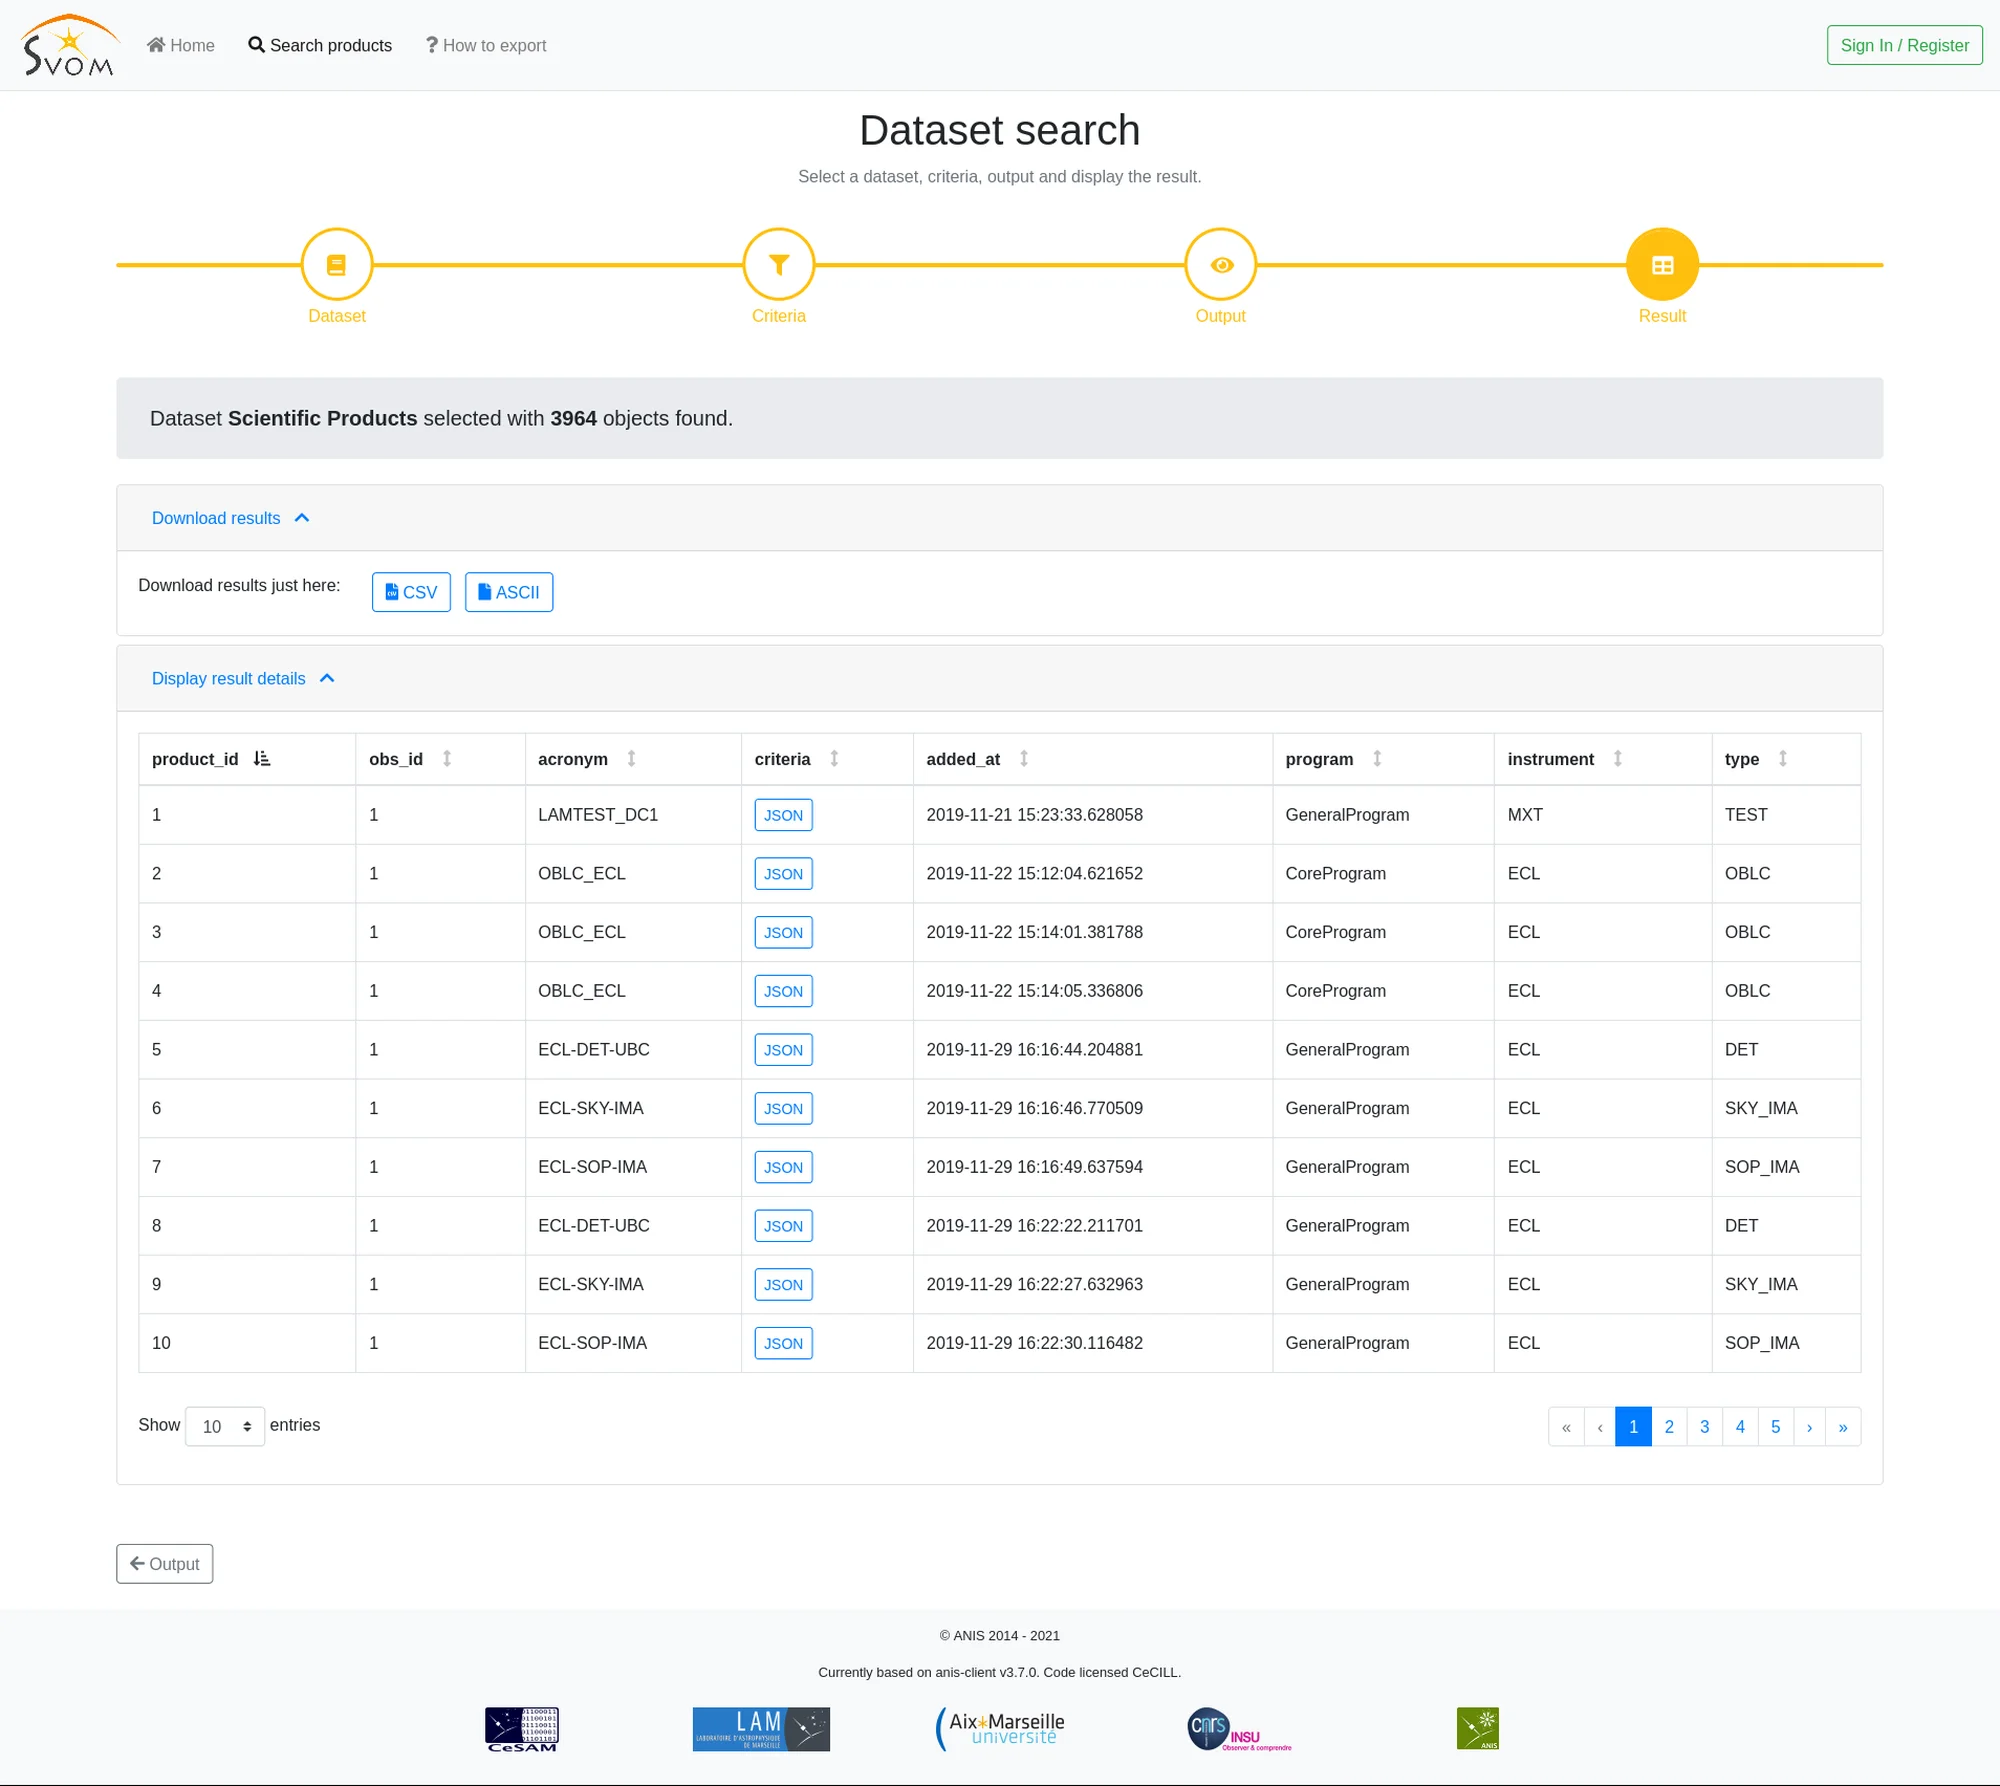Go to Dataset step icon
Viewport: 2000px width, 1786px height.
coord(337,264)
